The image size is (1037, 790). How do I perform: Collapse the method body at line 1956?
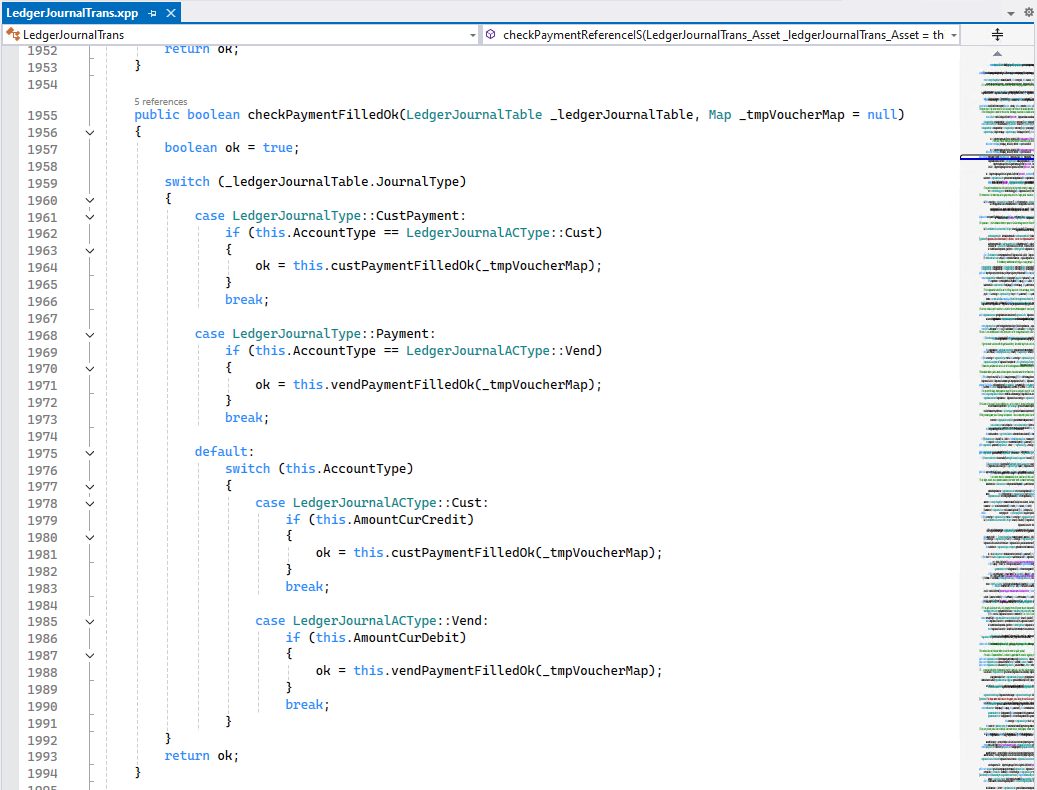90,132
